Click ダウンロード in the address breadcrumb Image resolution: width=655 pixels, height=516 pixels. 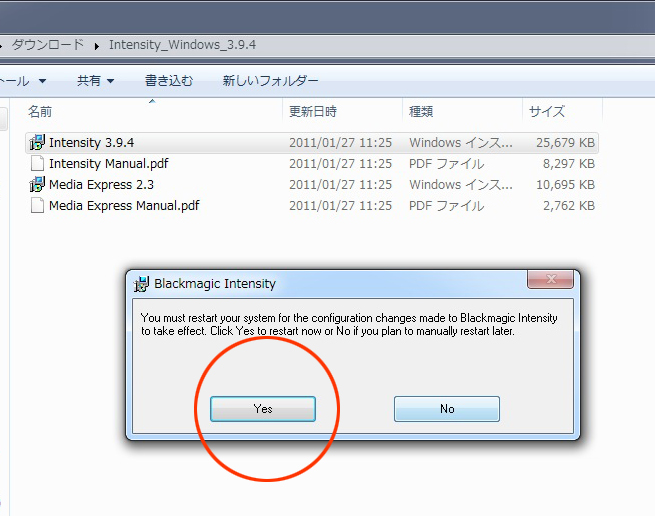point(48,44)
